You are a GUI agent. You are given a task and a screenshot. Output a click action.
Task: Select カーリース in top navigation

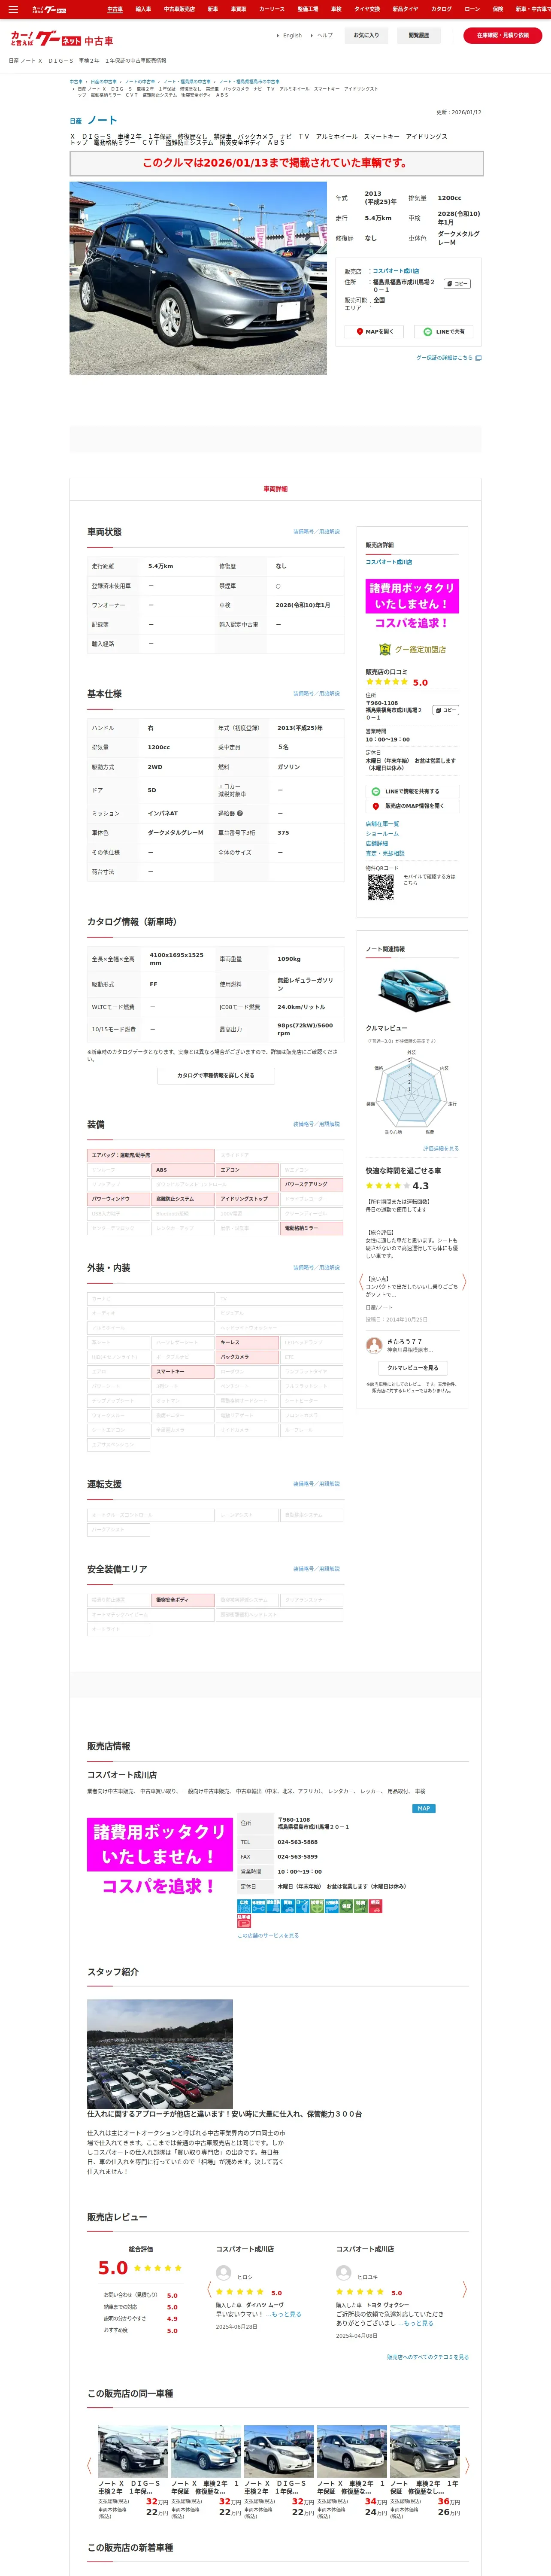click(x=272, y=9)
